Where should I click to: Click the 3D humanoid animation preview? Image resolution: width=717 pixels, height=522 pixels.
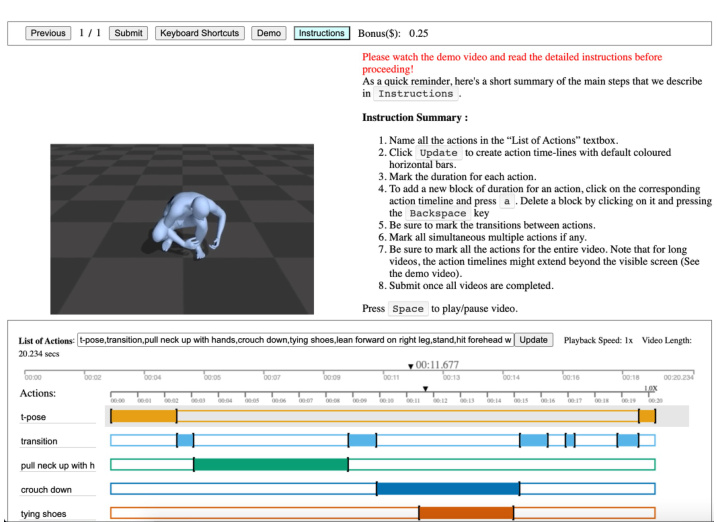(x=182, y=229)
